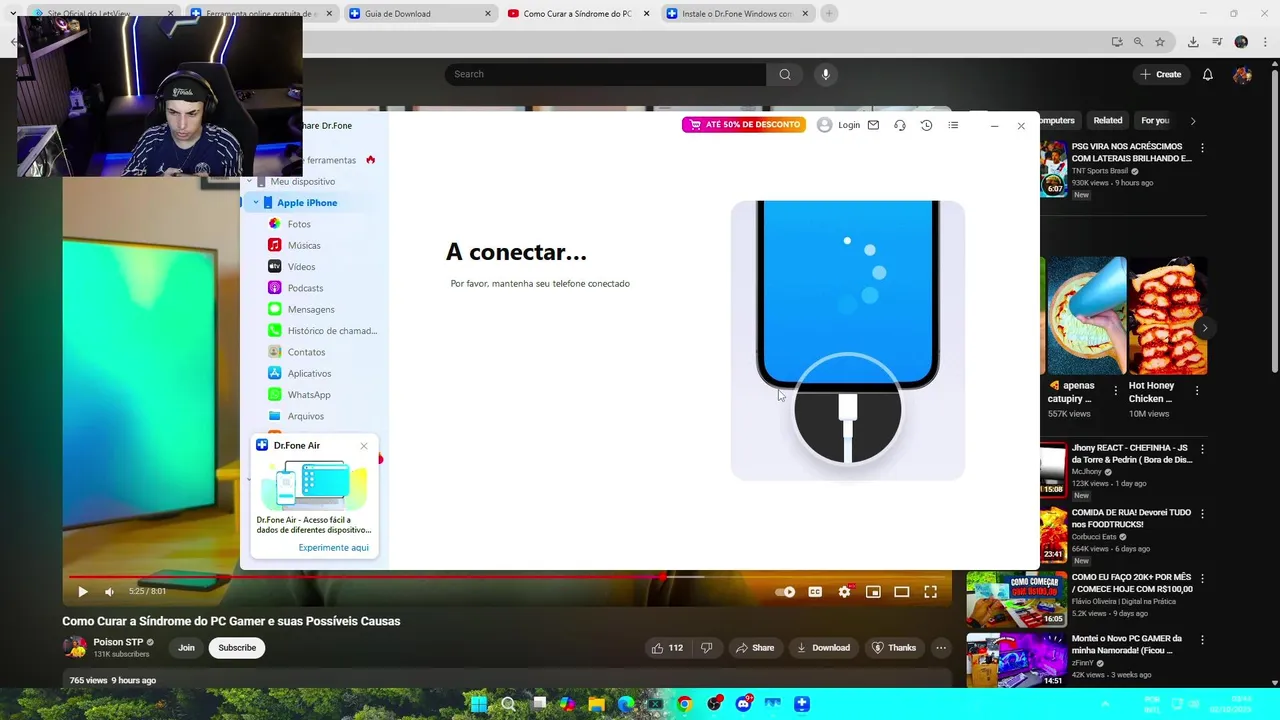Open Músicas in Dr.Fone sidebar
Screen dimensions: 1280x720
[x=304, y=245]
